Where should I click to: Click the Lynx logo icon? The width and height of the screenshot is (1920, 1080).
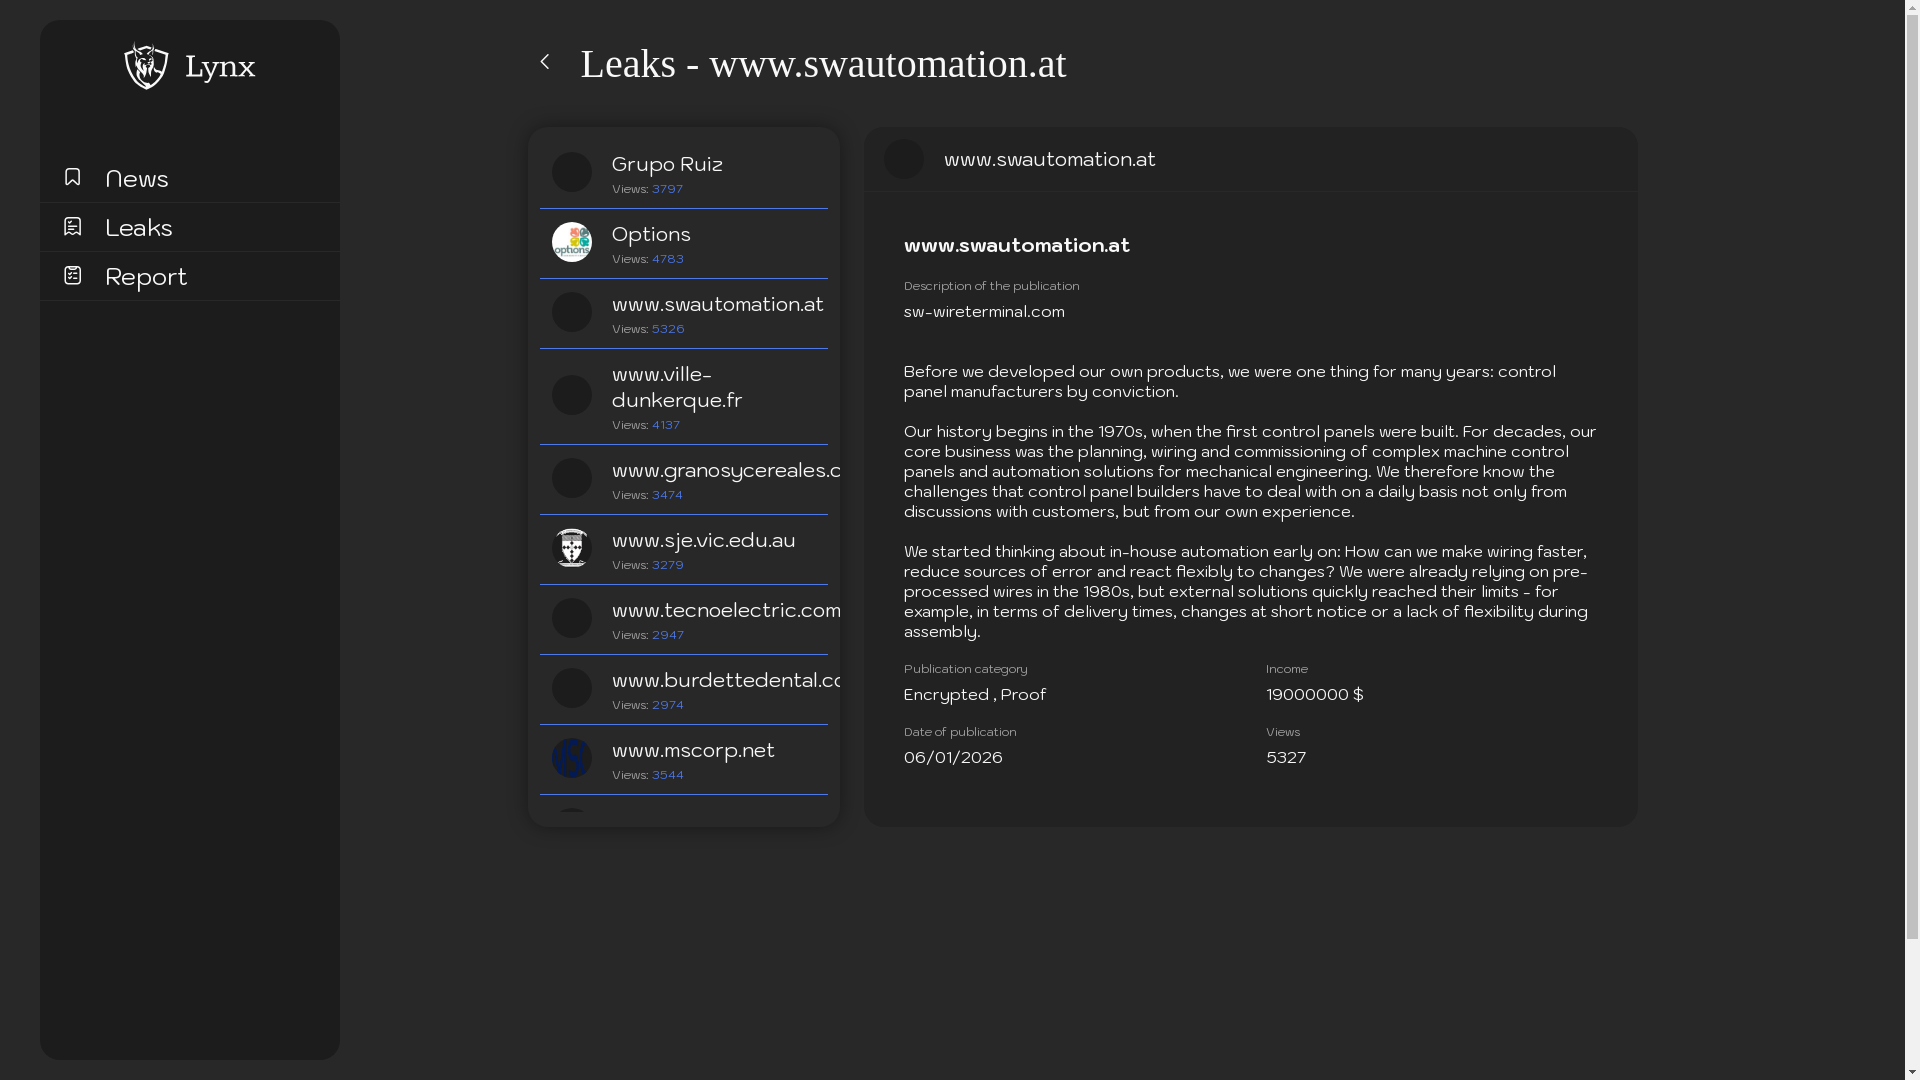146,66
